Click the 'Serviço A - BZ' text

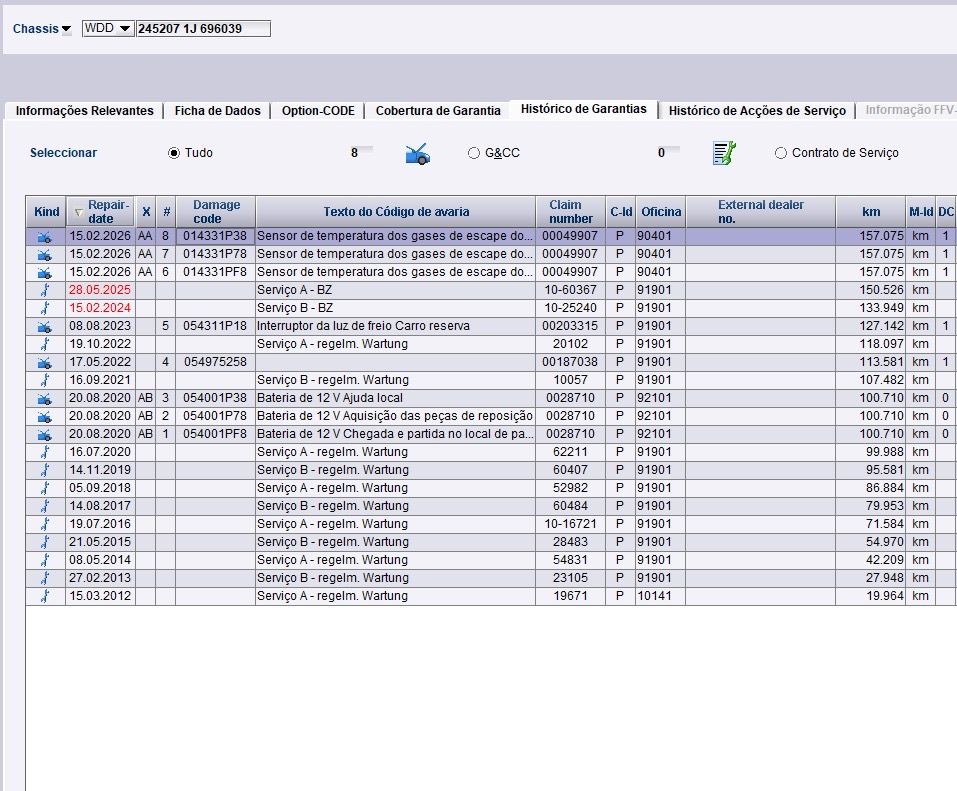(294, 290)
